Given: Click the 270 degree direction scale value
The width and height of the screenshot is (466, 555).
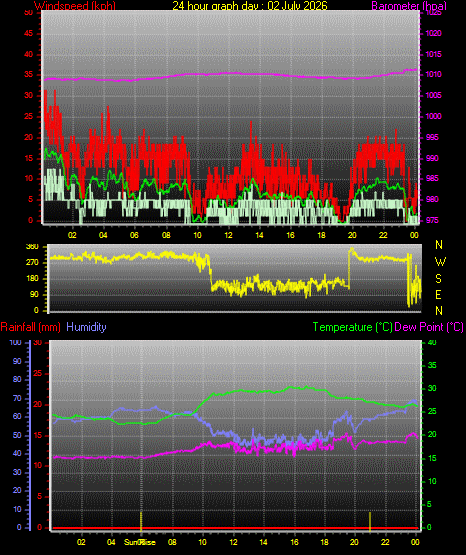Looking at the screenshot, I should coord(32,263).
